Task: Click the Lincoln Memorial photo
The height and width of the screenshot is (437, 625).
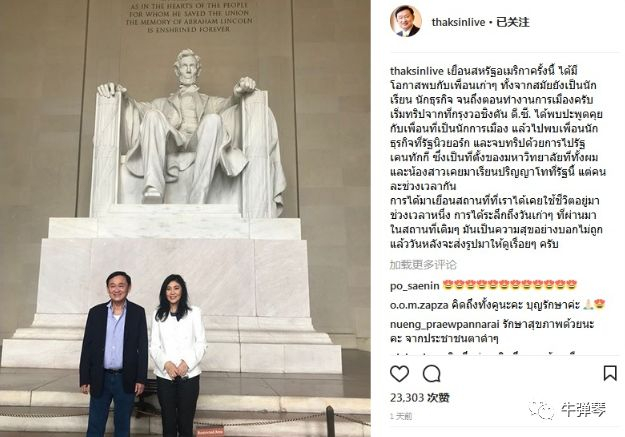Action: click(x=185, y=218)
